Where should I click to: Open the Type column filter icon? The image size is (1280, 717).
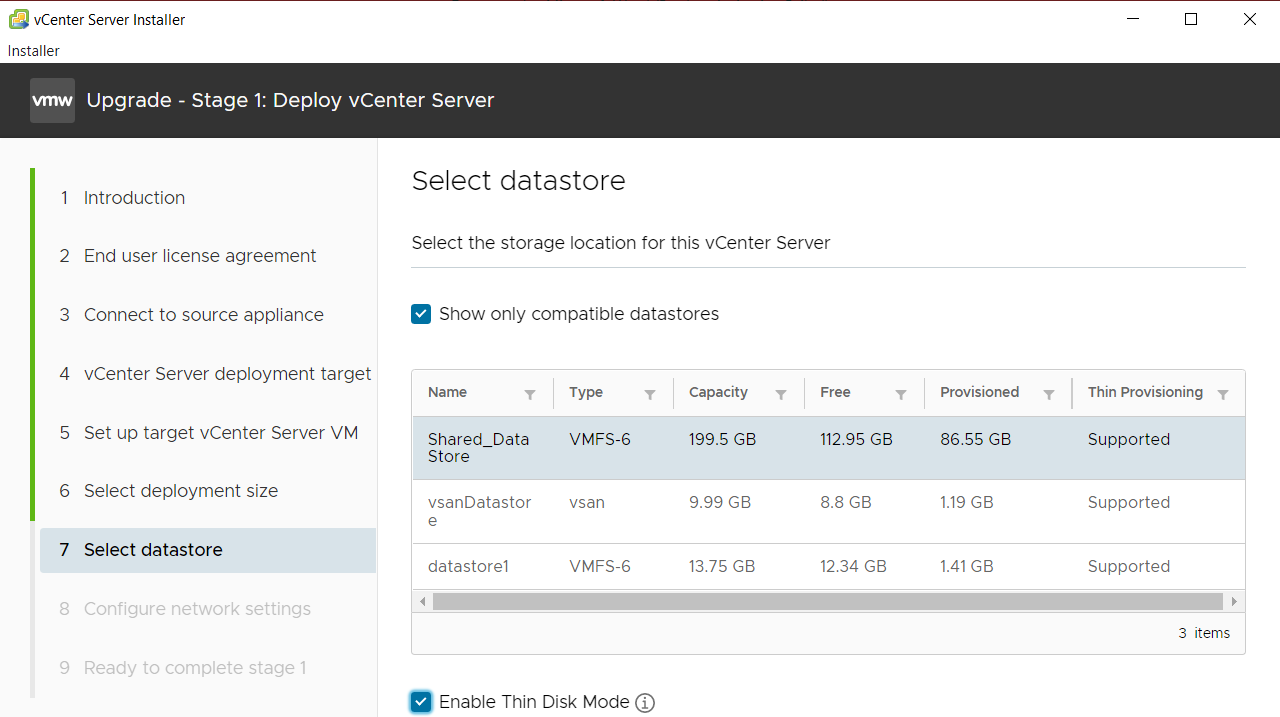(x=650, y=395)
